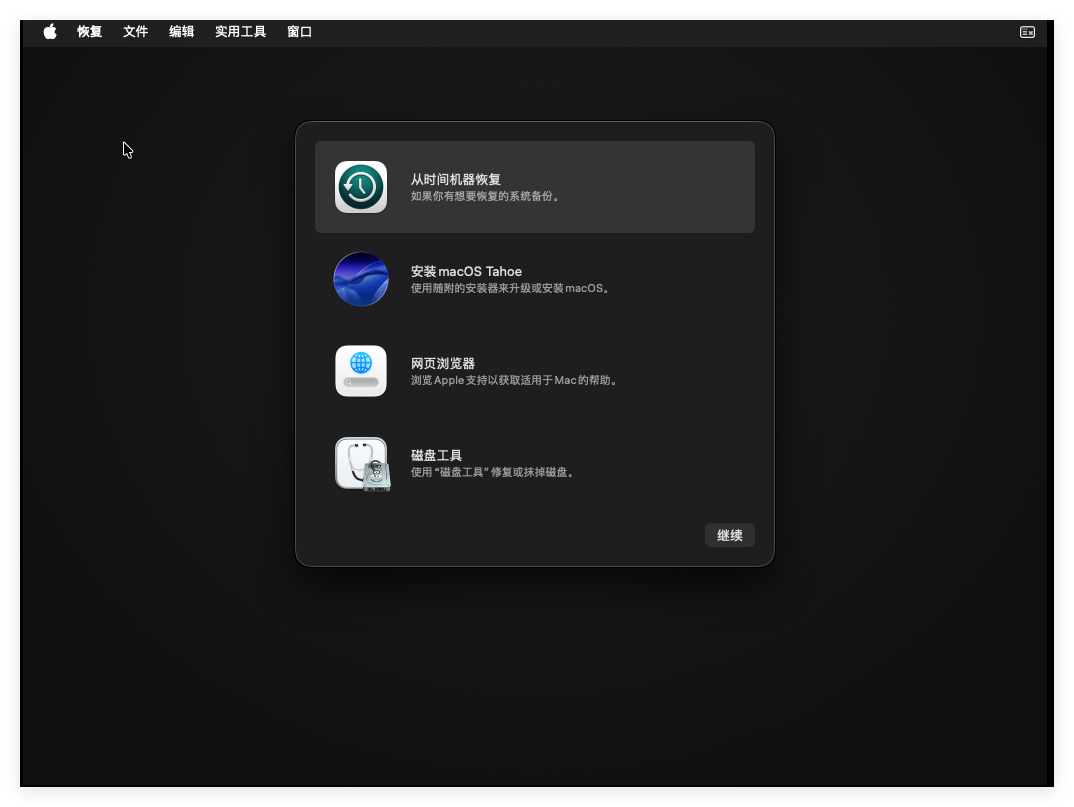Open the 恢复 menu
The height and width of the screenshot is (807, 1074).
click(x=89, y=32)
